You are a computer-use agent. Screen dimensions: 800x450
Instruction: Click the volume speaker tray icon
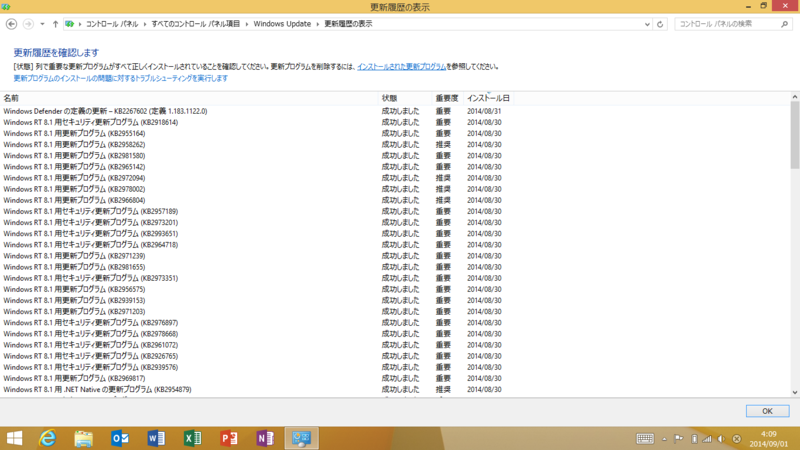click(x=721, y=439)
